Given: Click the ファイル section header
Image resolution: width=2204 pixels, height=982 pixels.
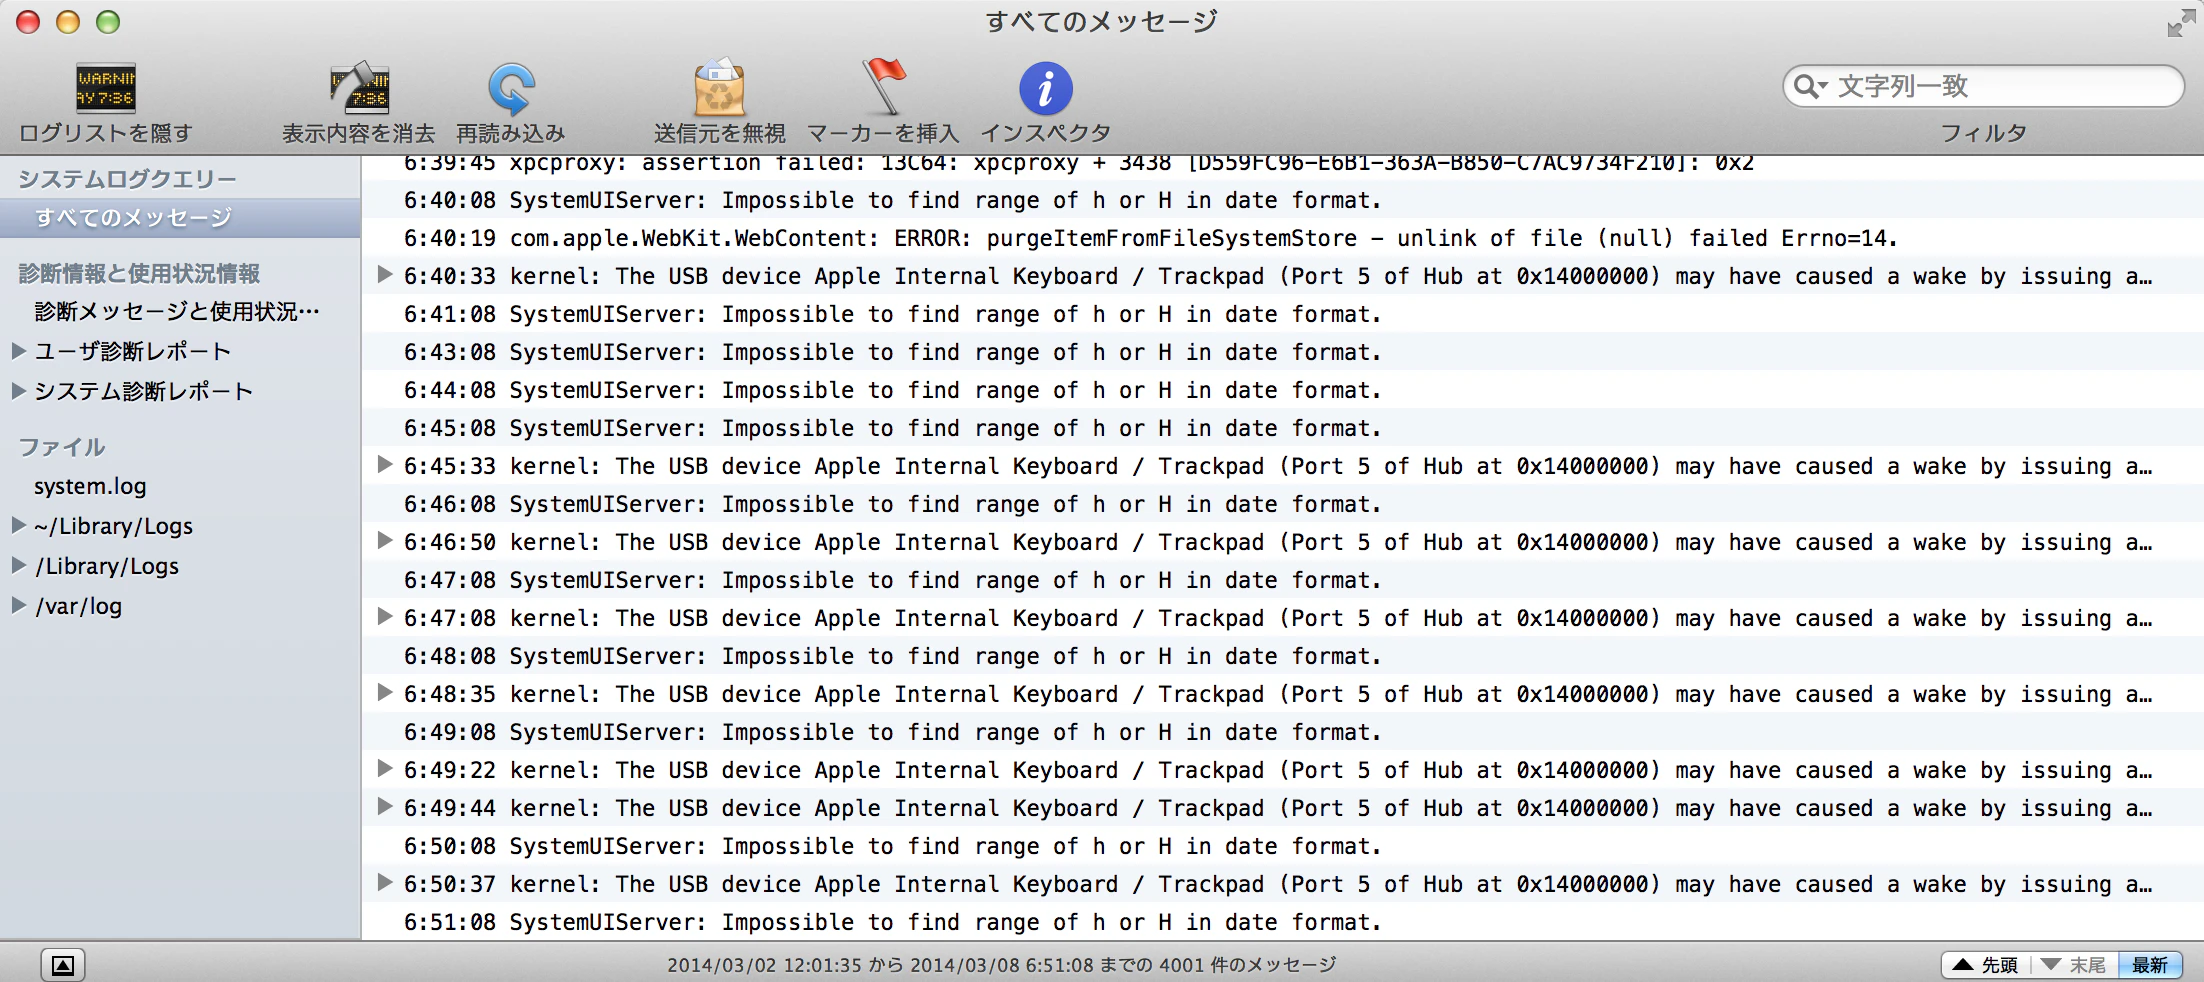Looking at the screenshot, I should click(x=62, y=447).
